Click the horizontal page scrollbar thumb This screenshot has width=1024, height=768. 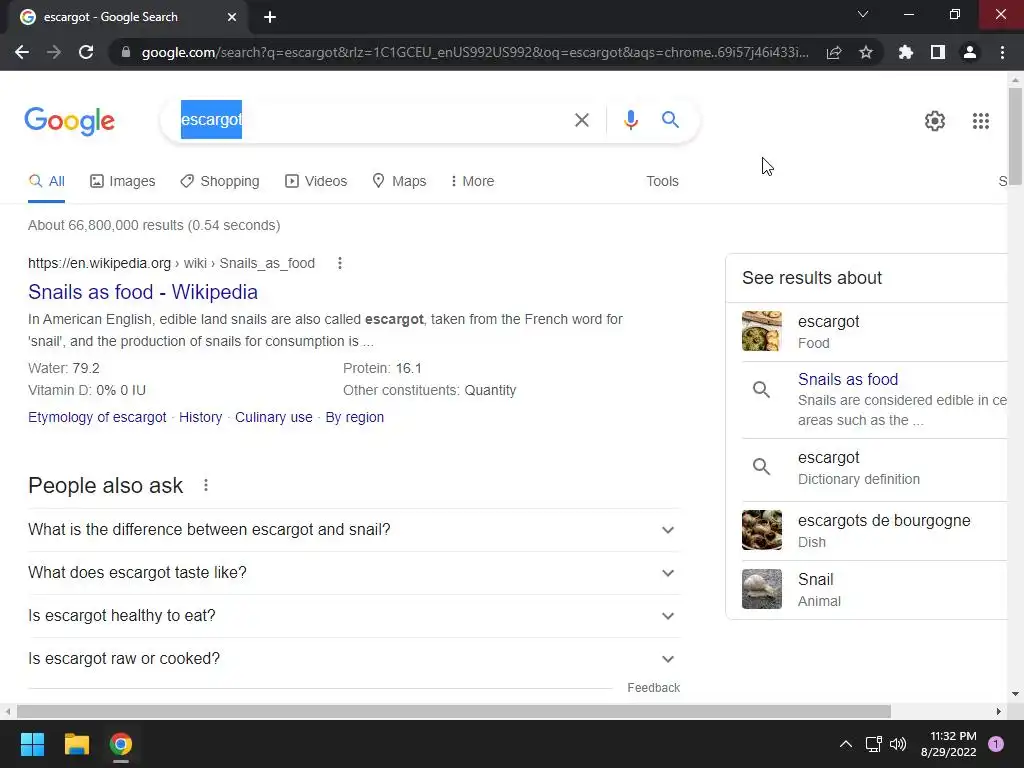[454, 711]
